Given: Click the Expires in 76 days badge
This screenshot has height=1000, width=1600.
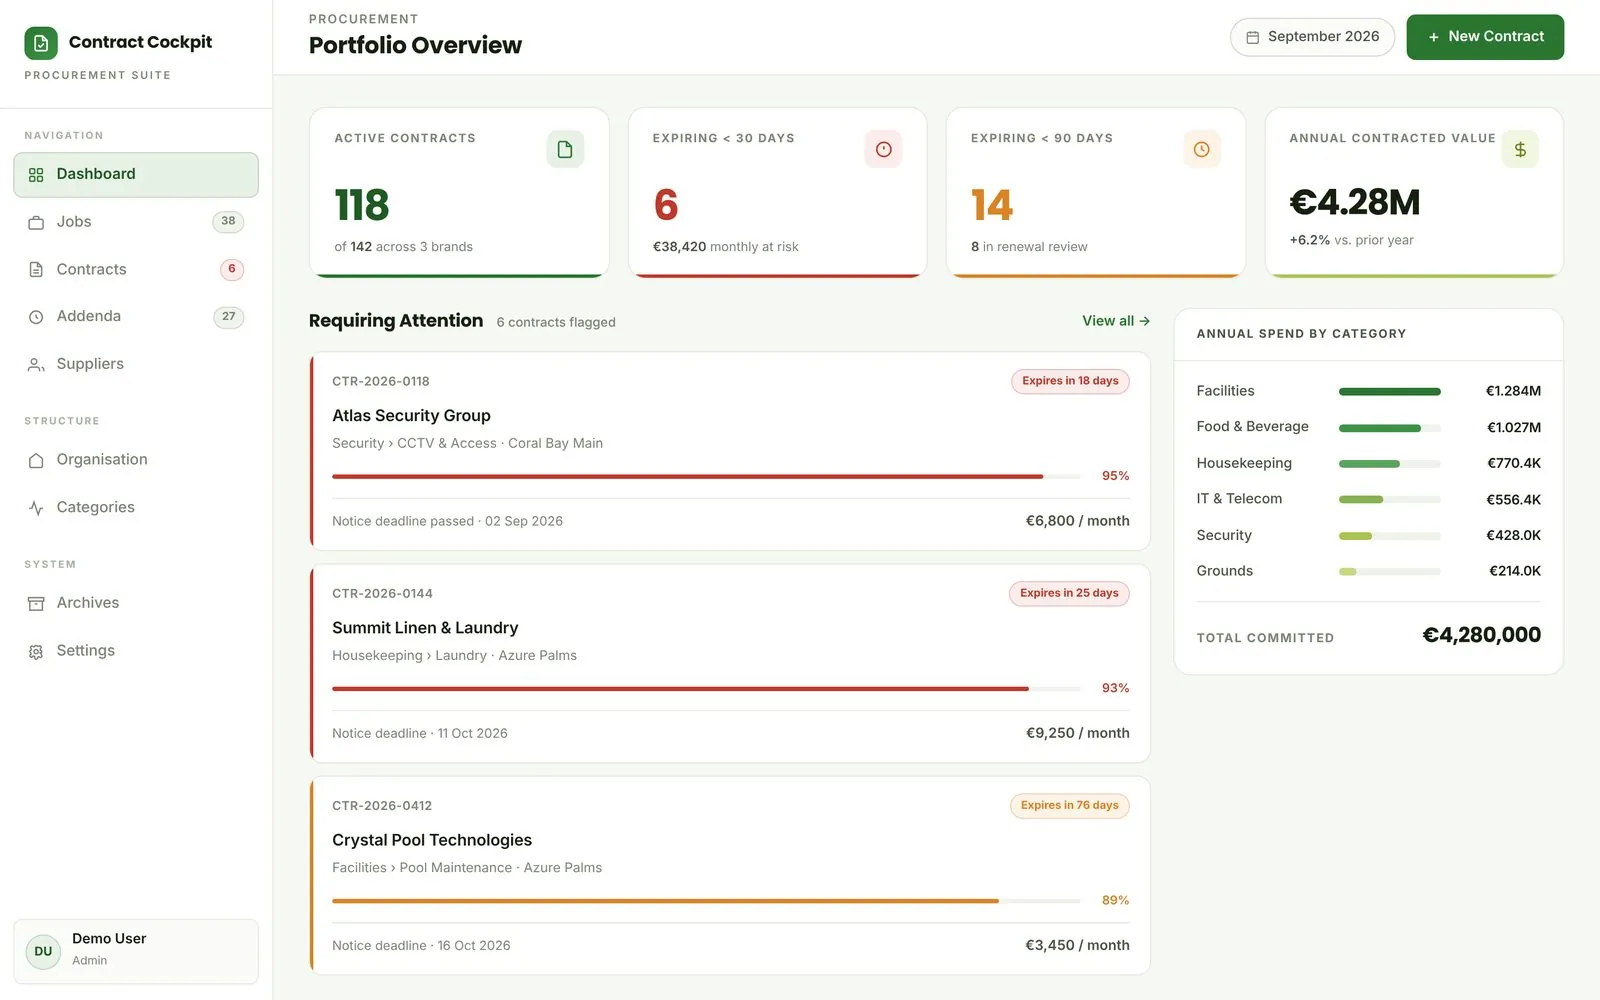Looking at the screenshot, I should click(1070, 806).
